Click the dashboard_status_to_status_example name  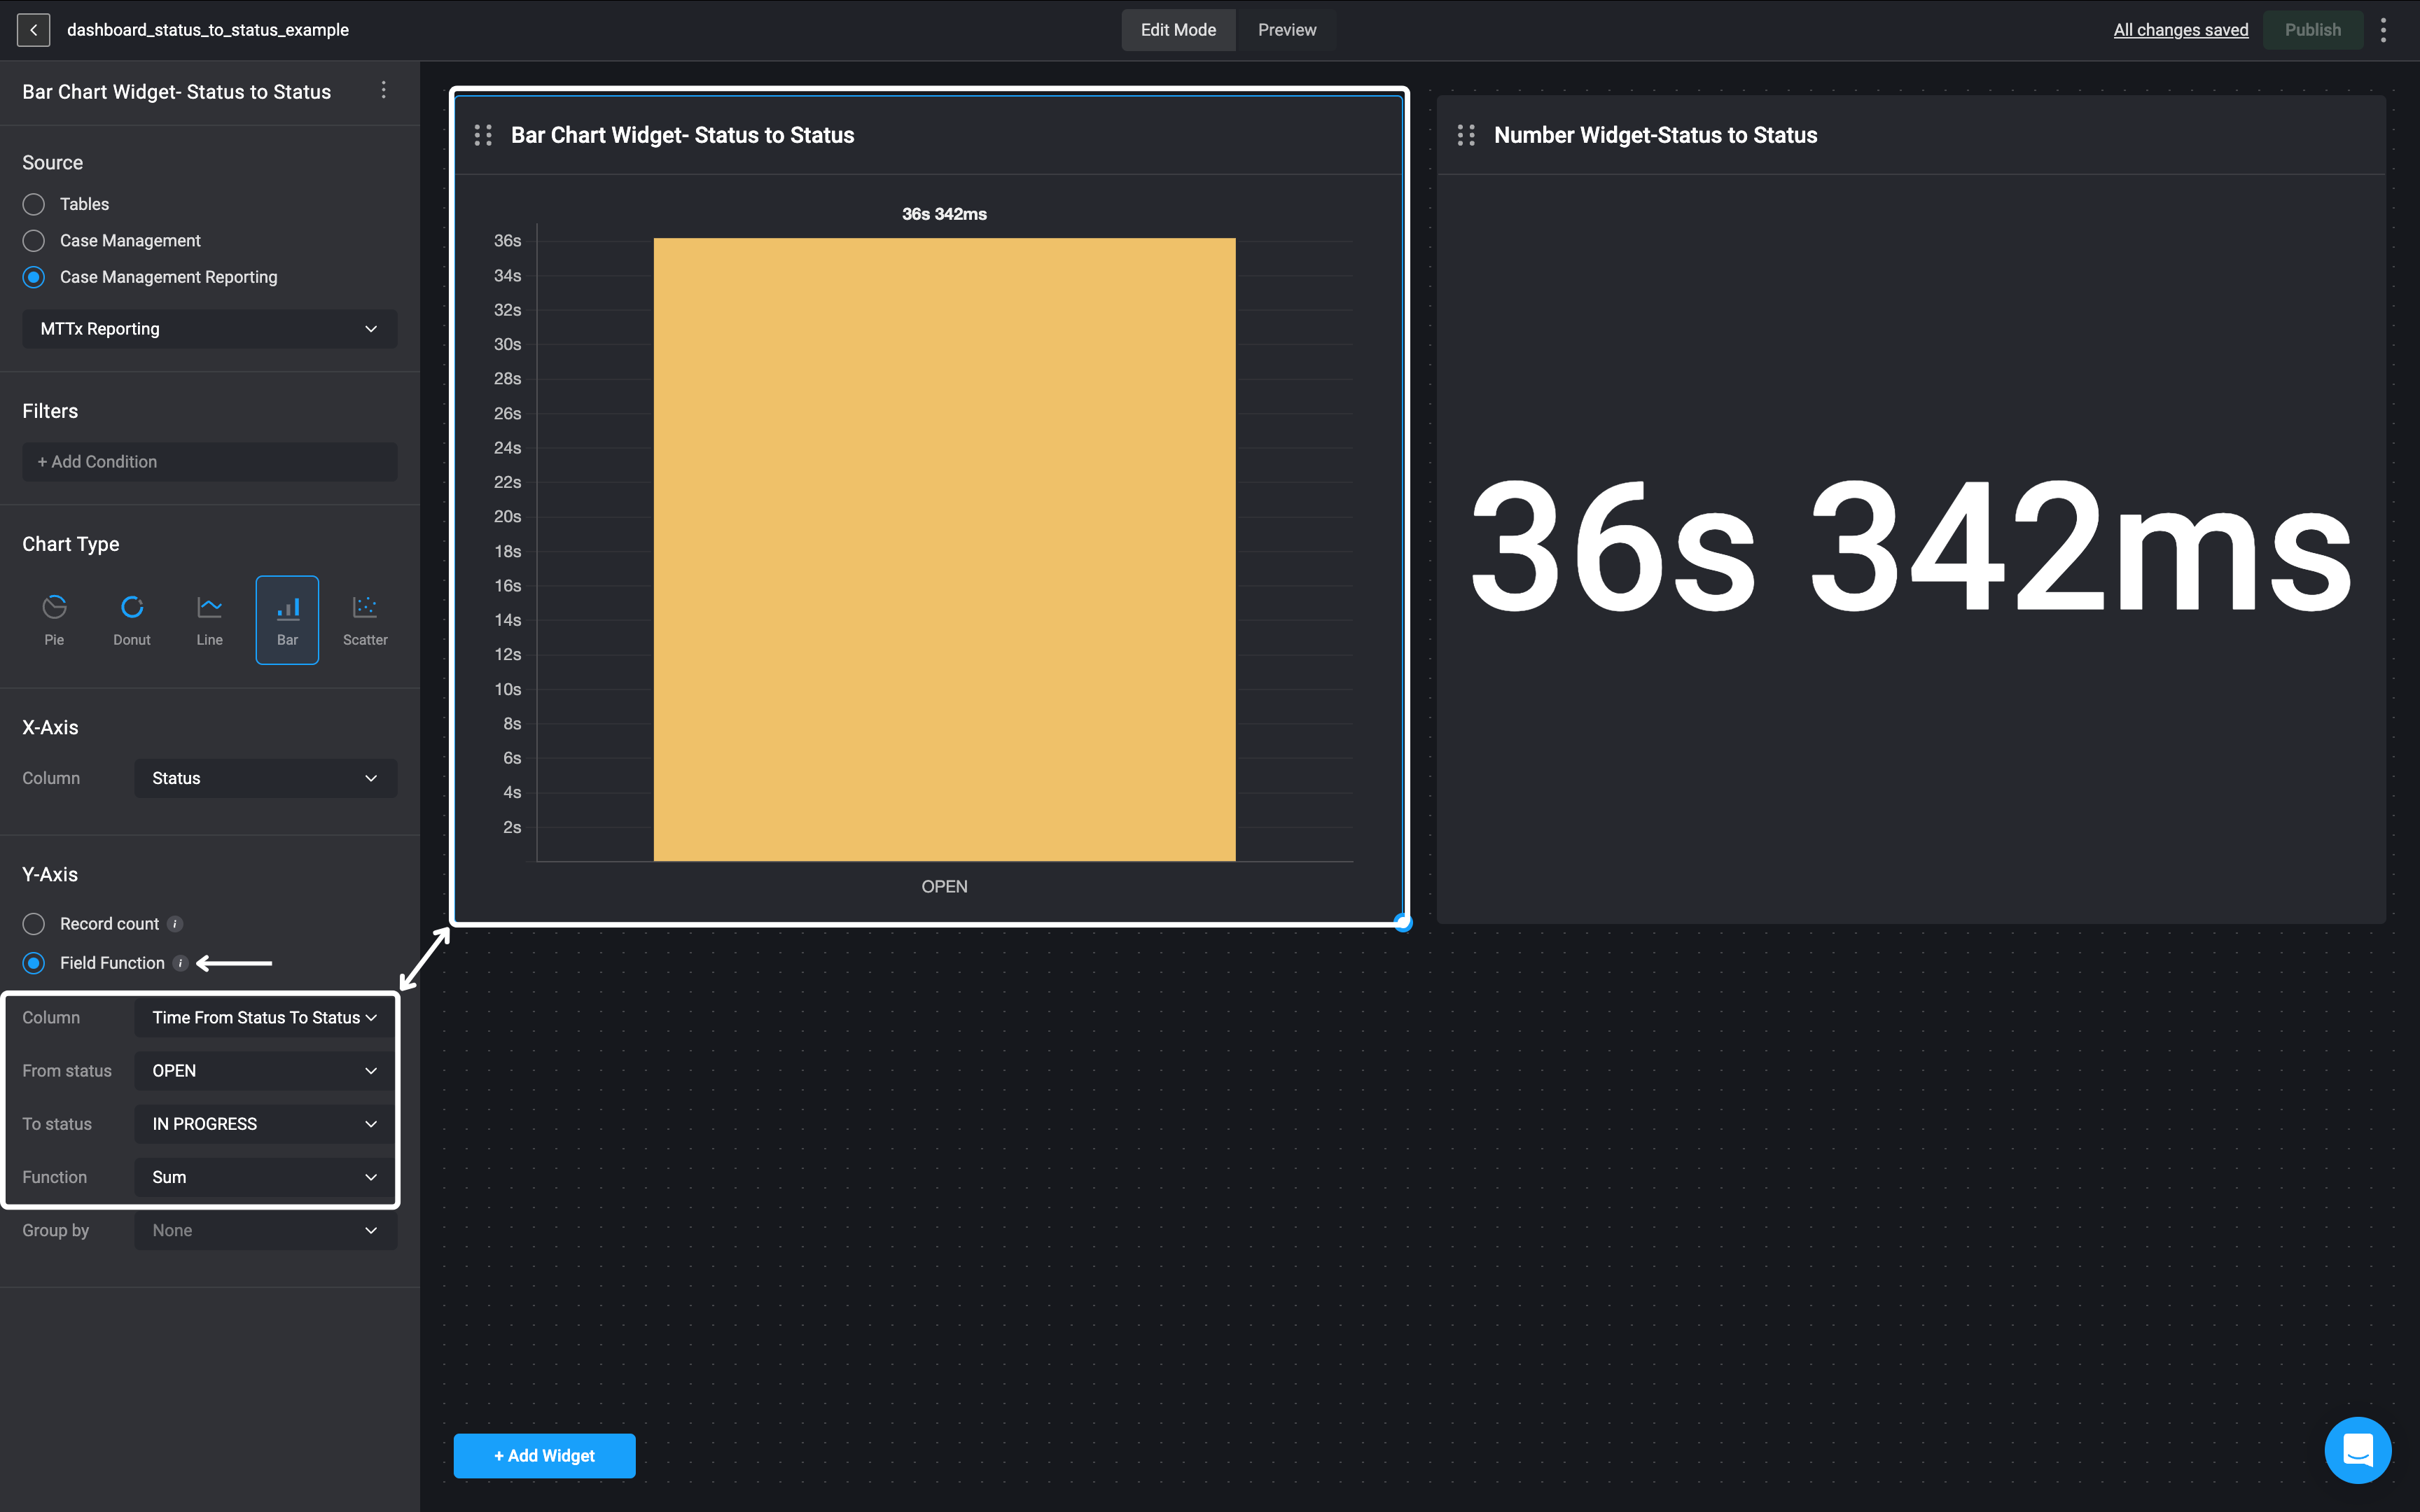click(x=208, y=30)
